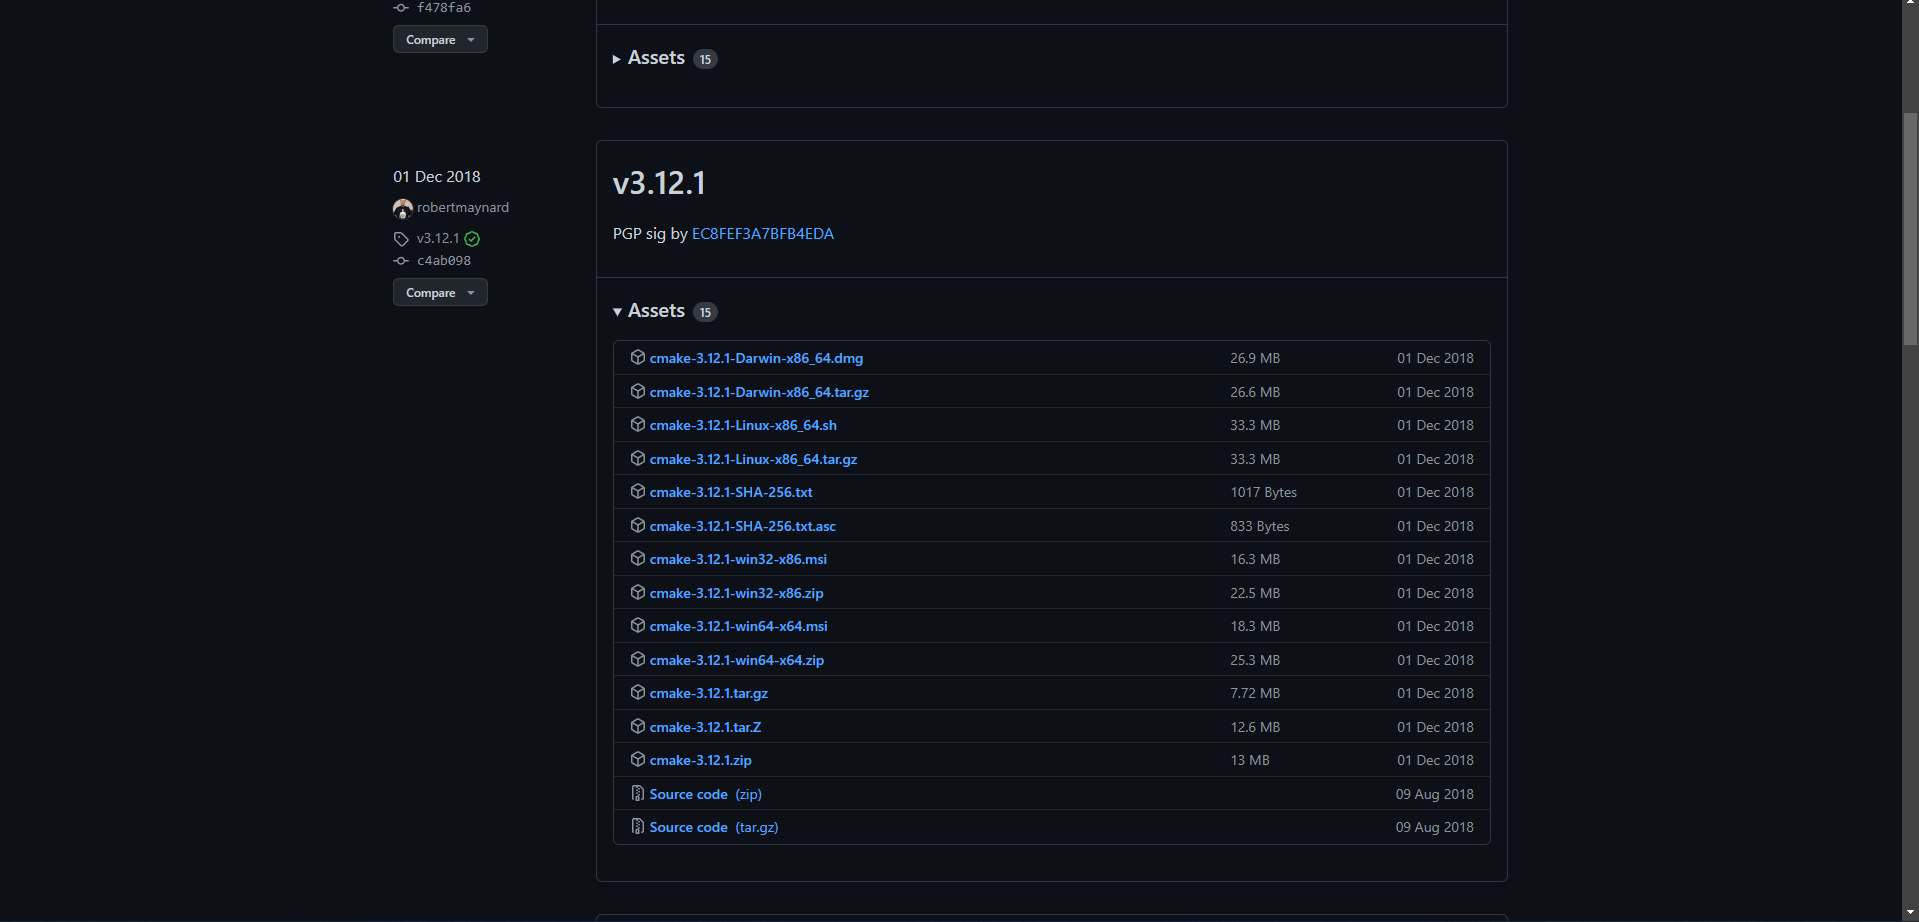Open the robertmaynard profile link
Viewport: 1919px width, 922px height.
[x=463, y=207]
